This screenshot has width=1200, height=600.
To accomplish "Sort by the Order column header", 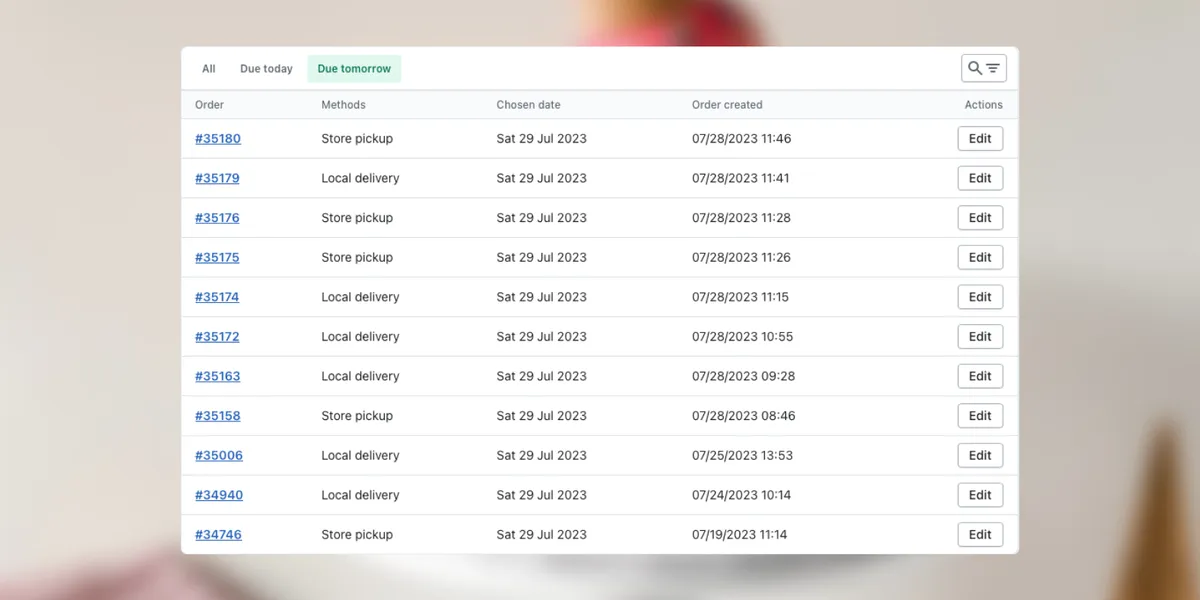I will coord(208,104).
